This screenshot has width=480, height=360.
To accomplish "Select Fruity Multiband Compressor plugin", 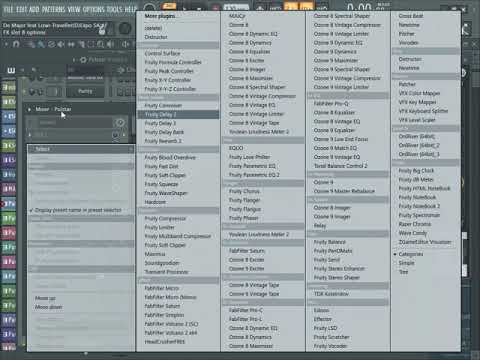I will [178, 236].
